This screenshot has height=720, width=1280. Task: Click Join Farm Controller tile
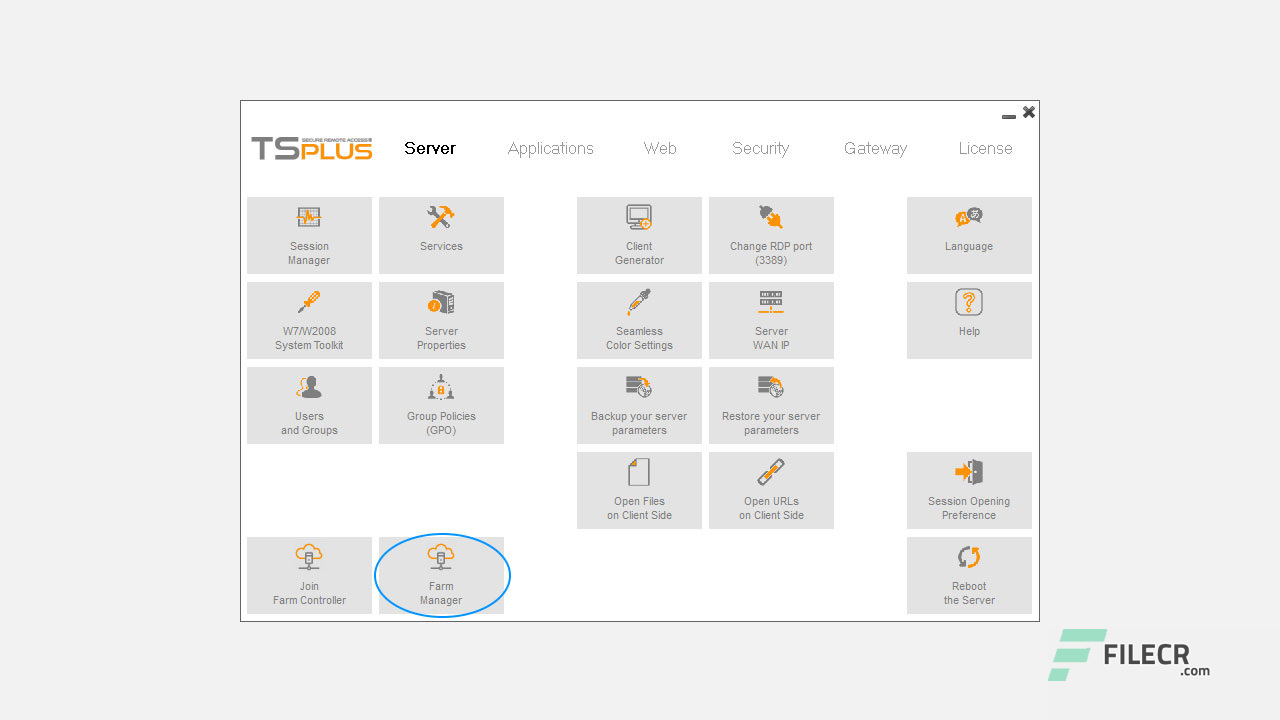(x=309, y=575)
